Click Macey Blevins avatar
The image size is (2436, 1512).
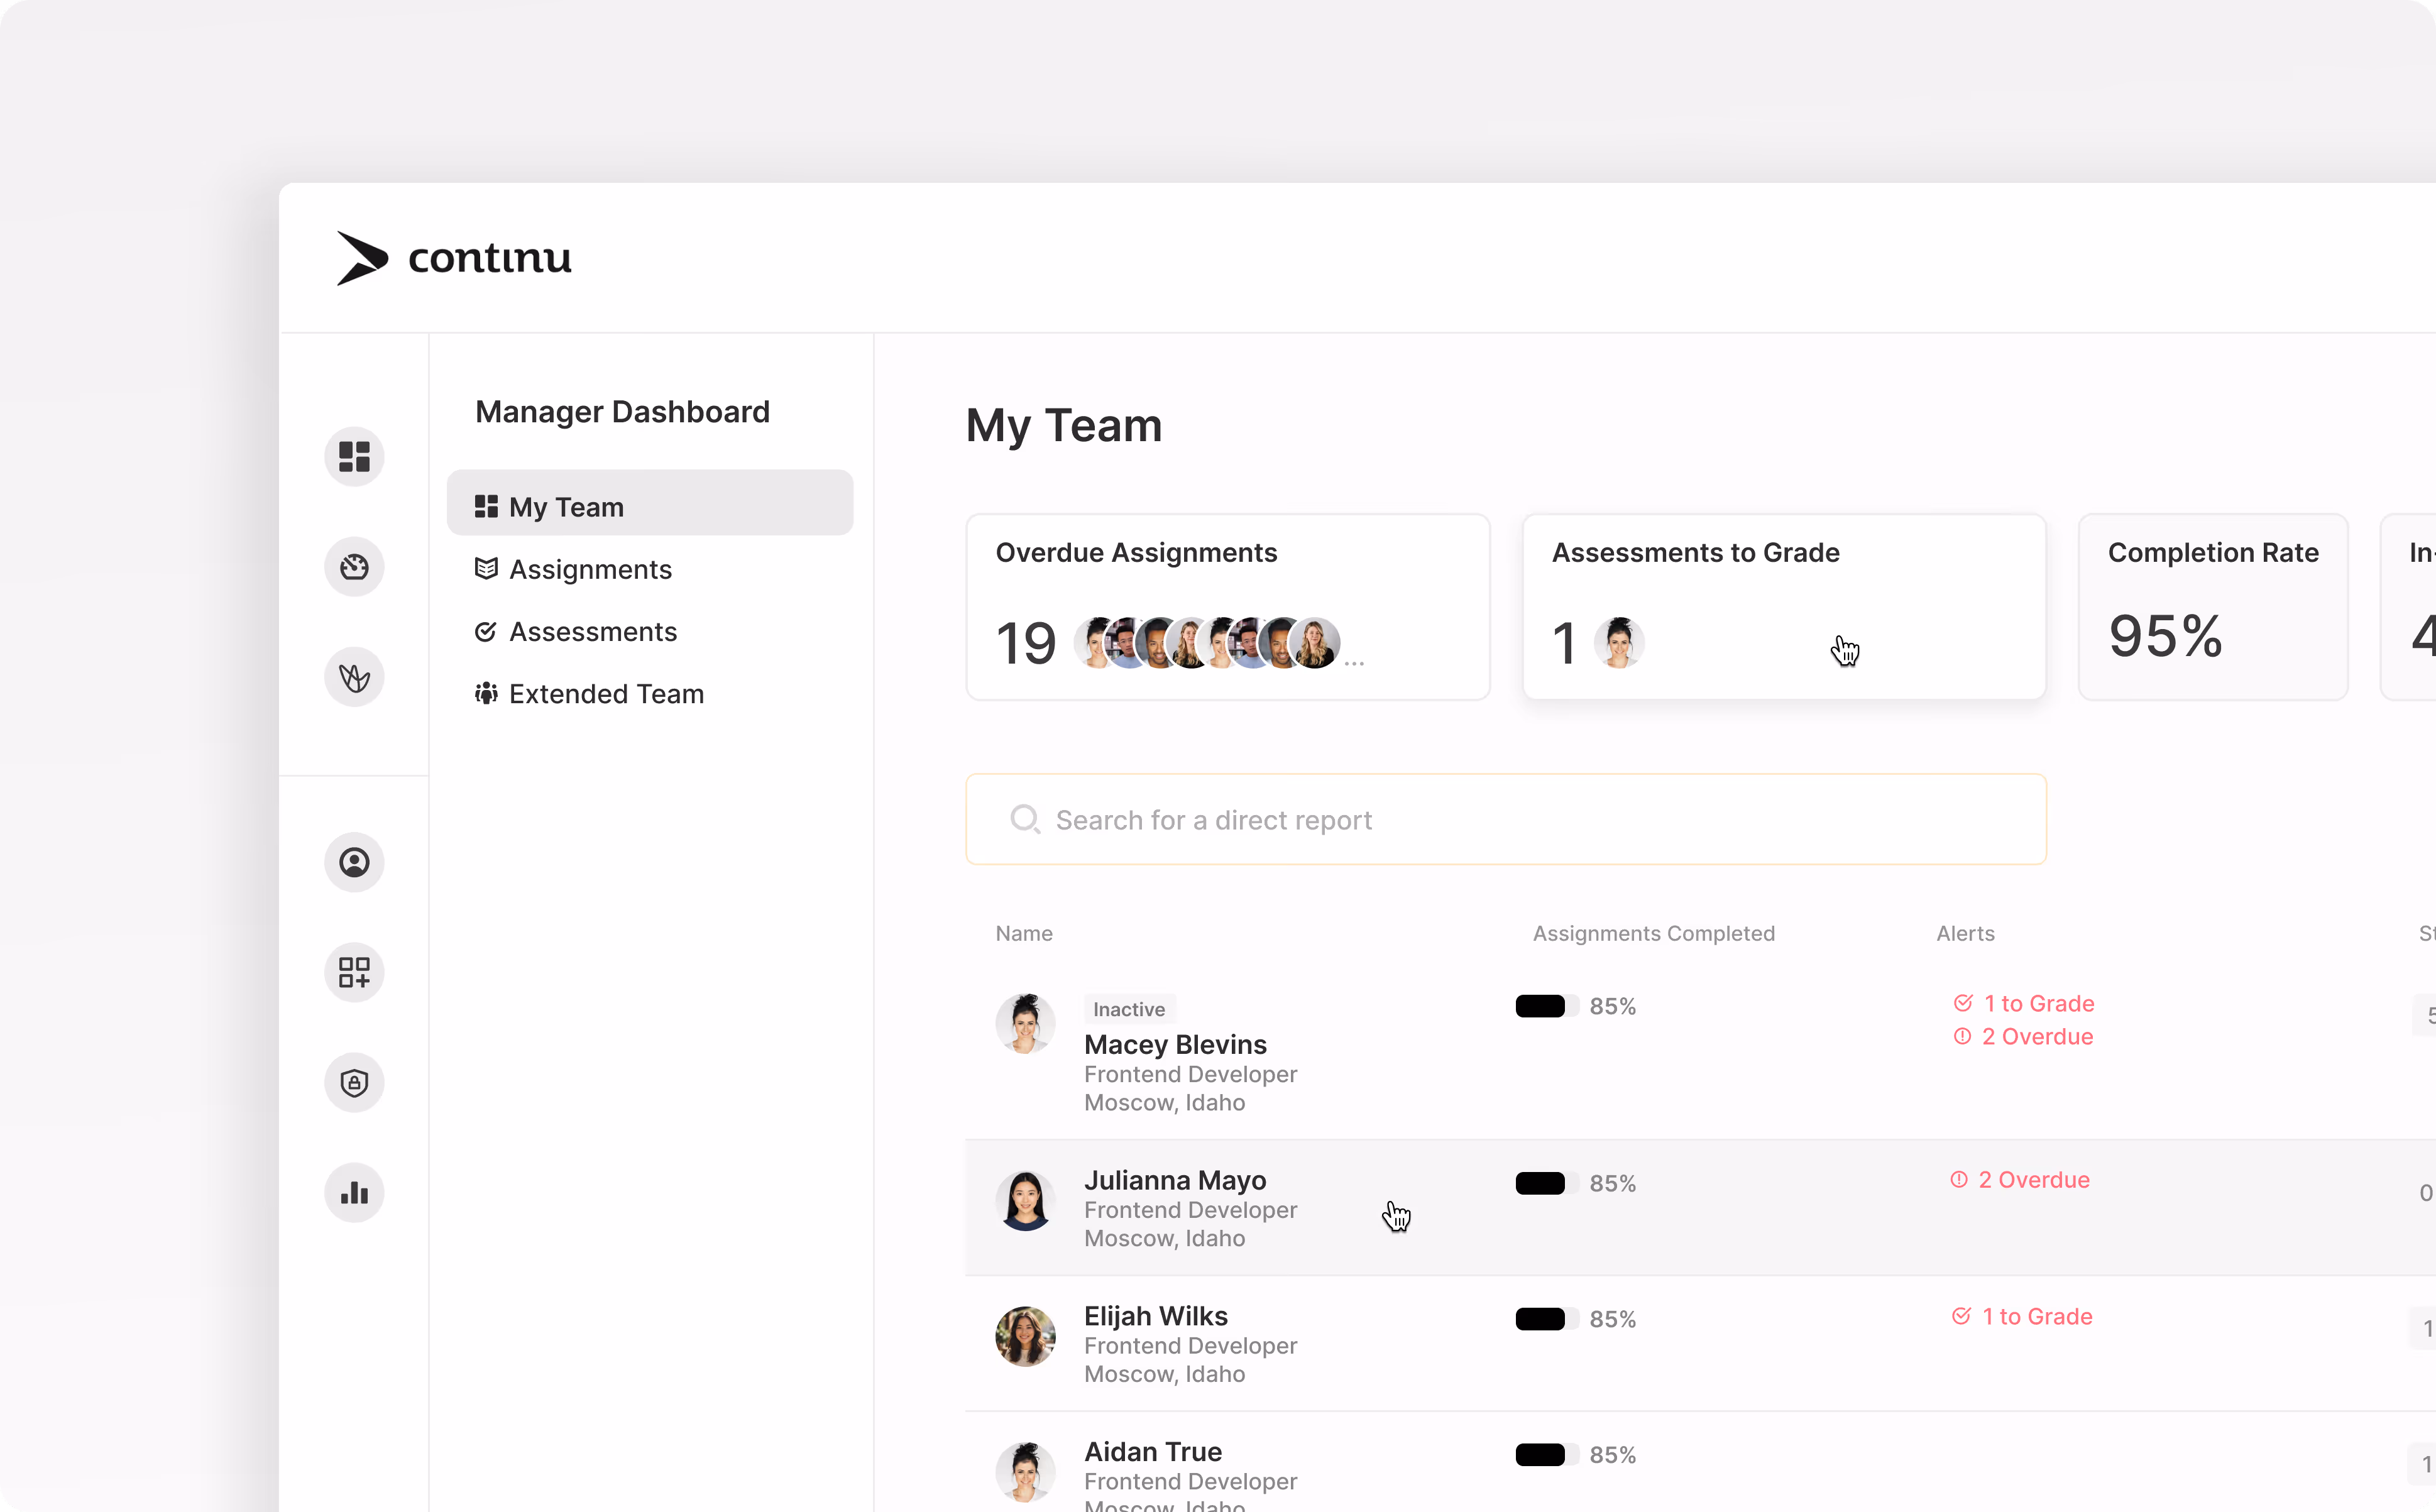[x=1025, y=1024]
